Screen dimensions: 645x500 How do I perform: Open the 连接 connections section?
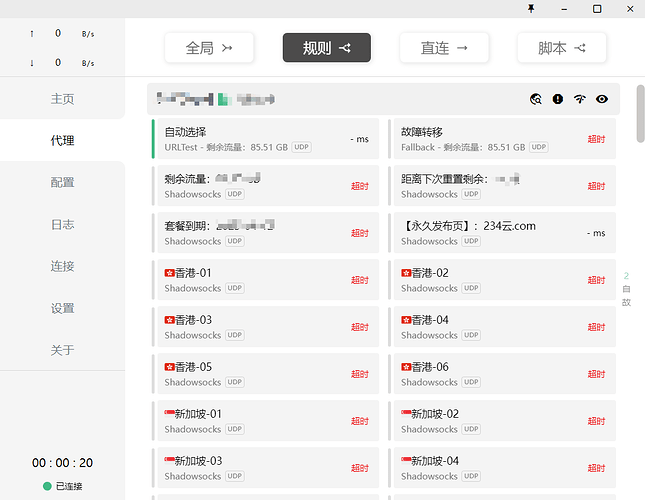click(63, 266)
